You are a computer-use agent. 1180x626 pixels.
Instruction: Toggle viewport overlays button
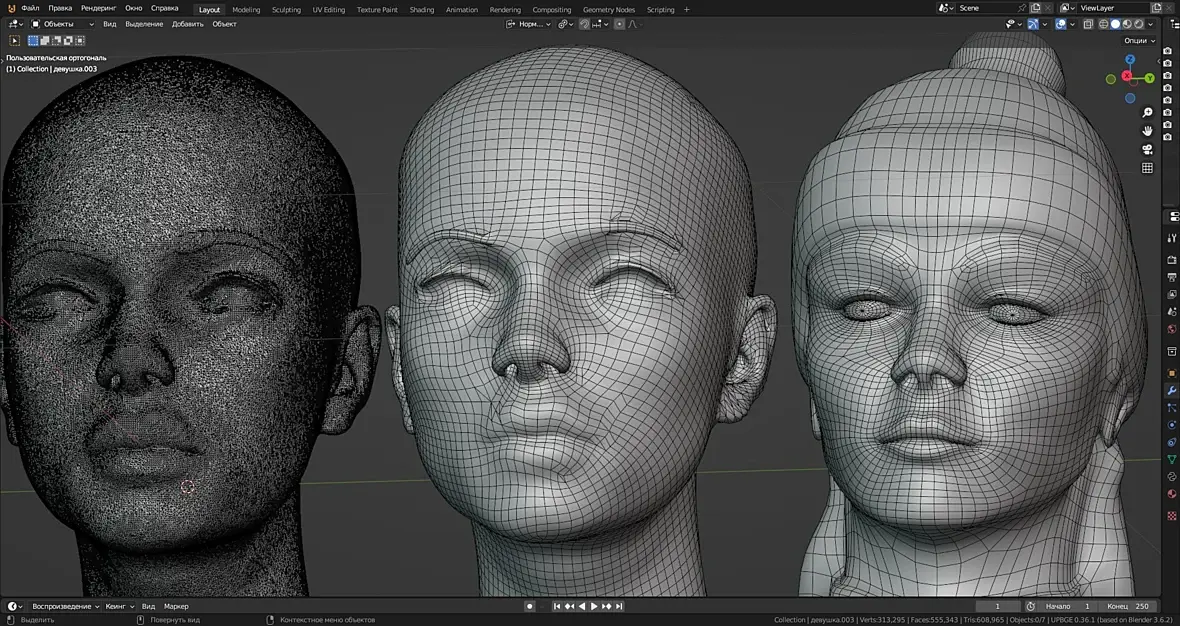1061,24
